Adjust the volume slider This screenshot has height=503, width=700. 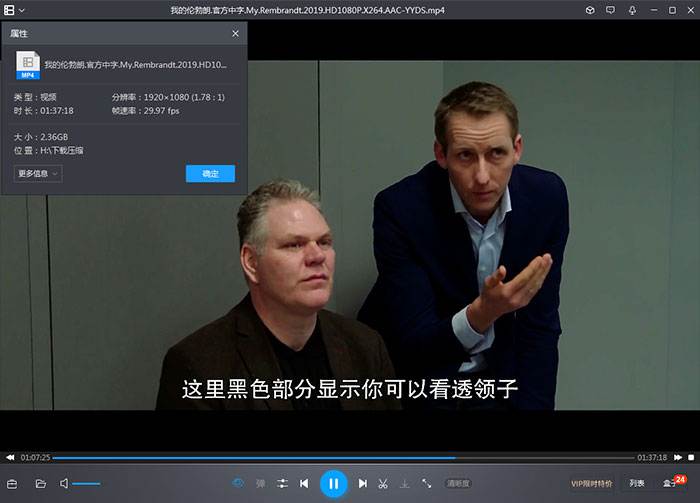(x=86, y=483)
